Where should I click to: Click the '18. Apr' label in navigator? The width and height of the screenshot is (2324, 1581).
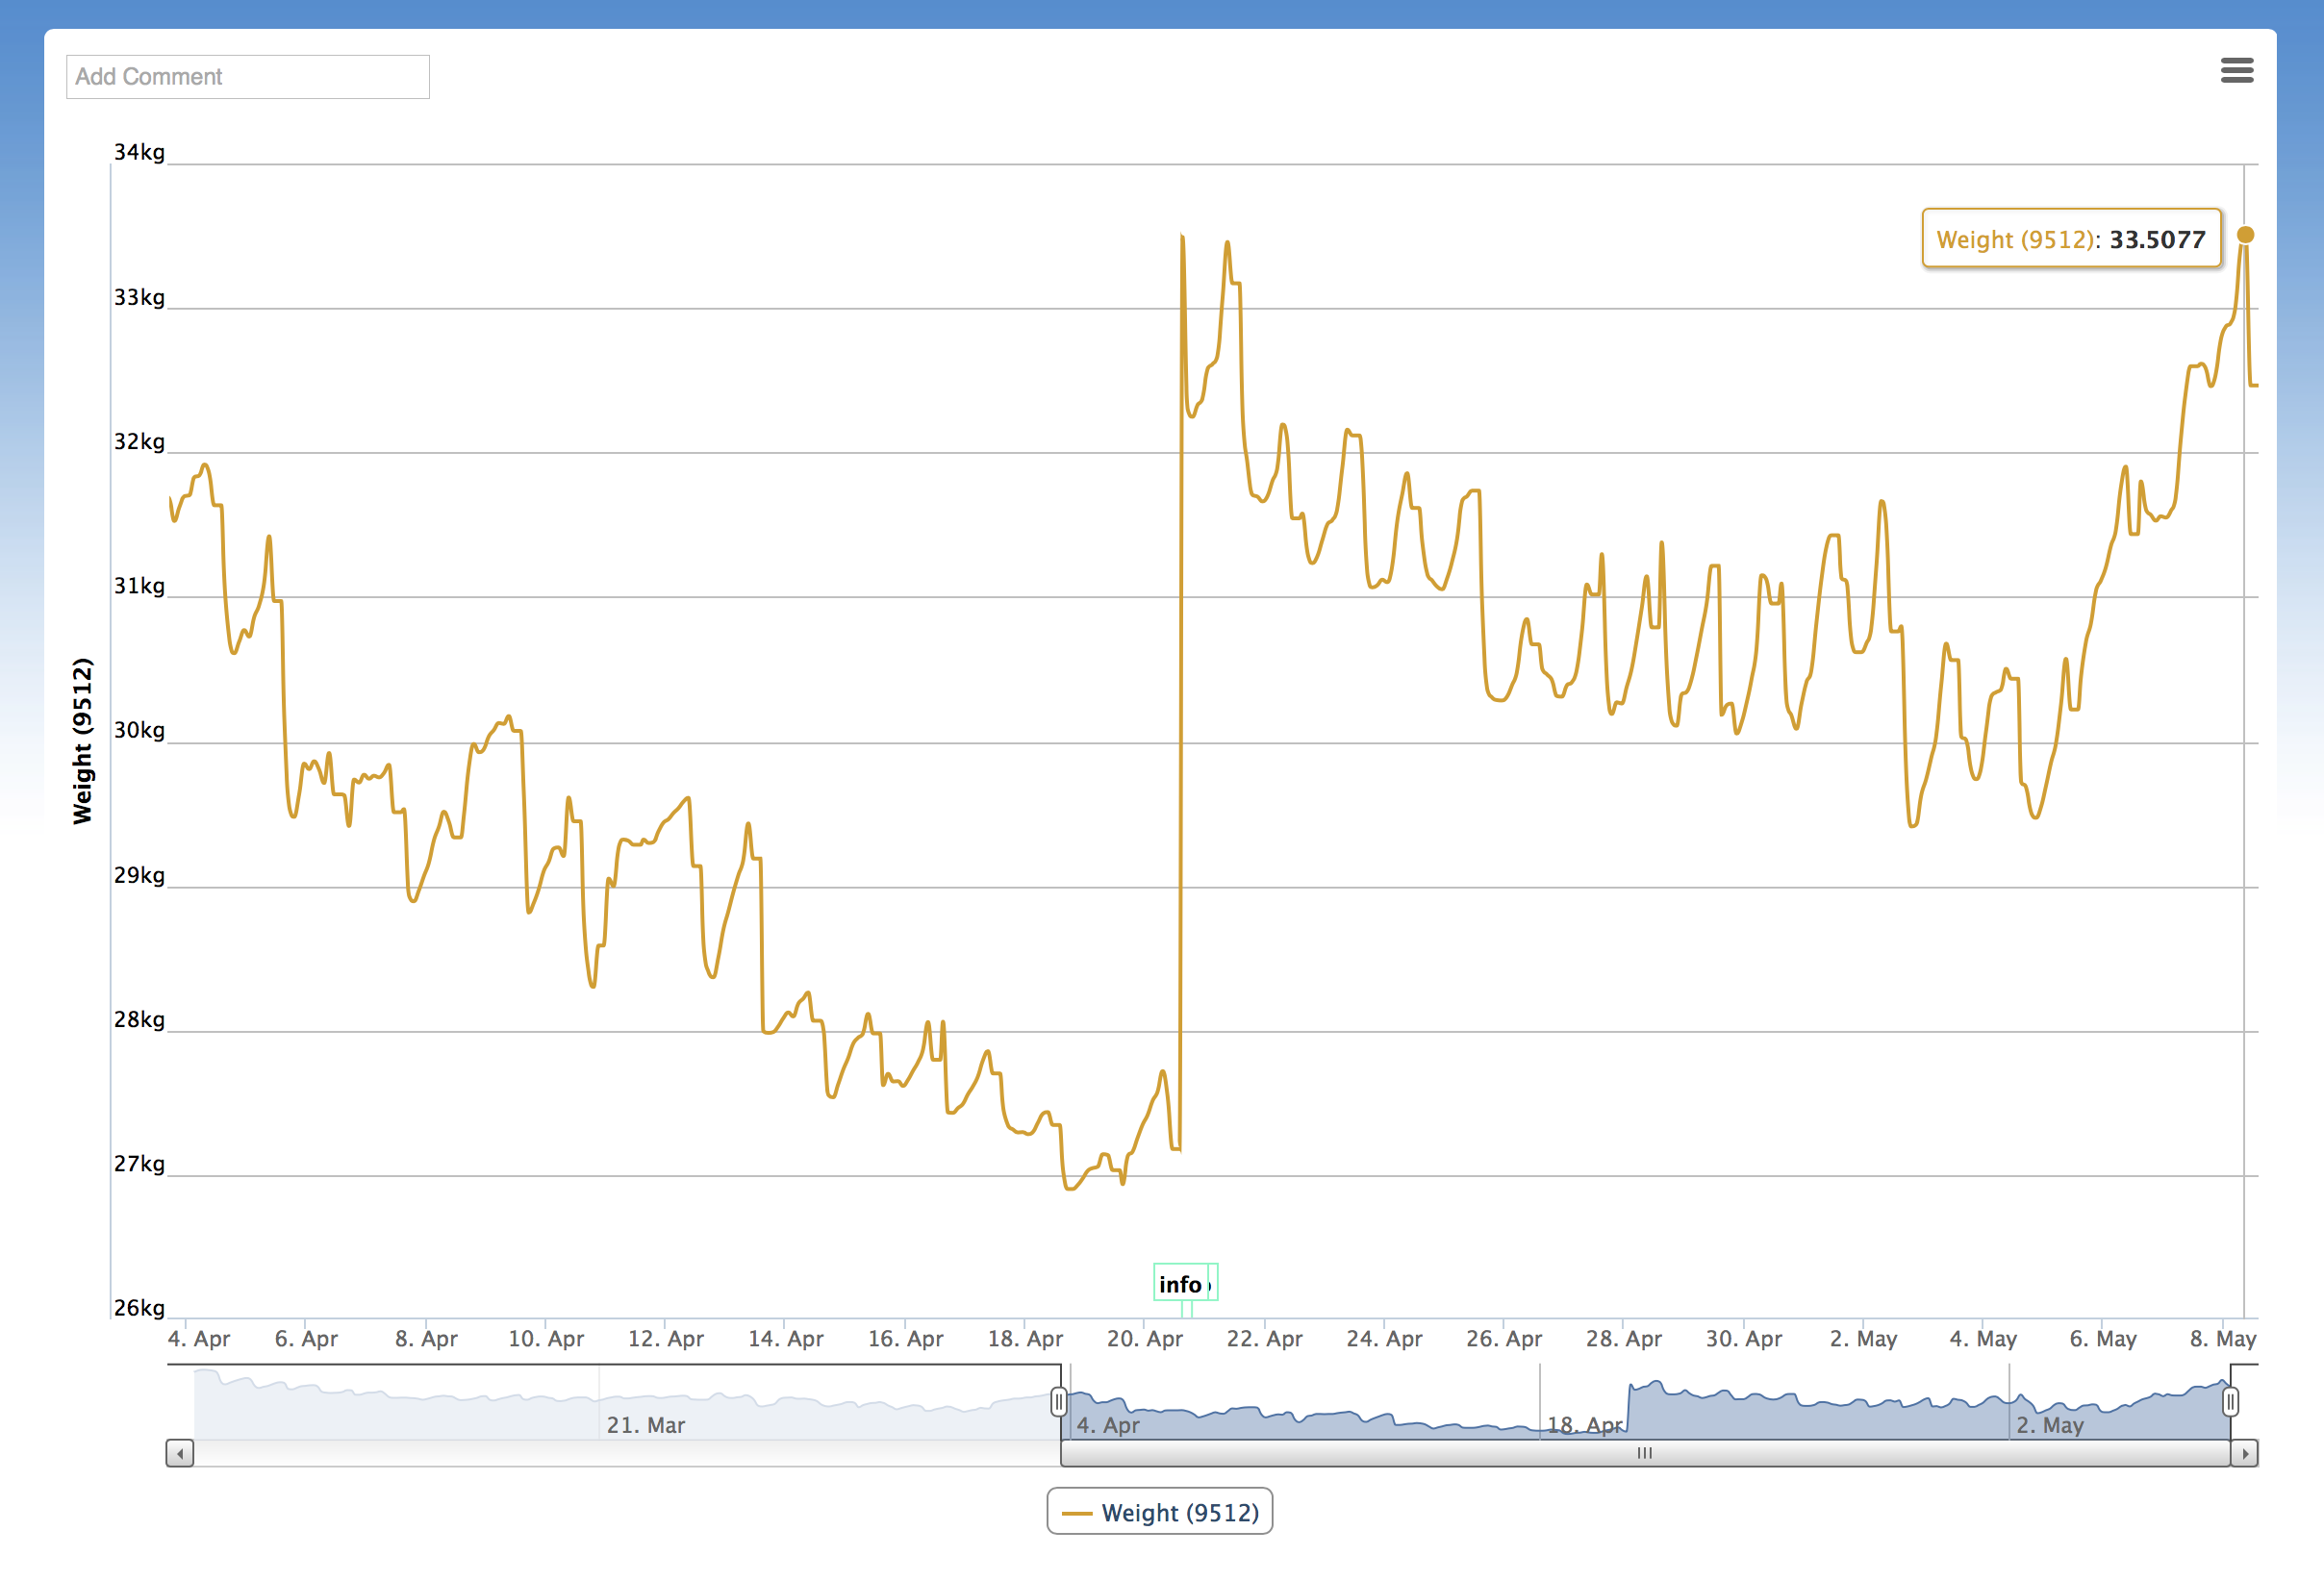tap(1585, 1425)
